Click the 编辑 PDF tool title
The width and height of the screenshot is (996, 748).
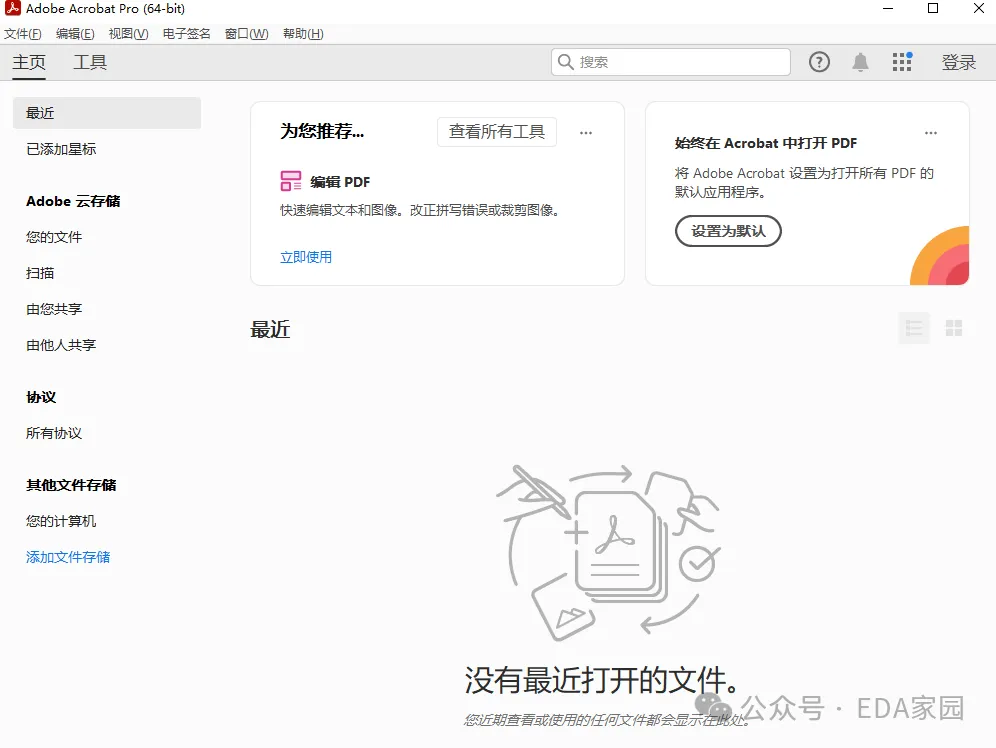click(x=340, y=182)
